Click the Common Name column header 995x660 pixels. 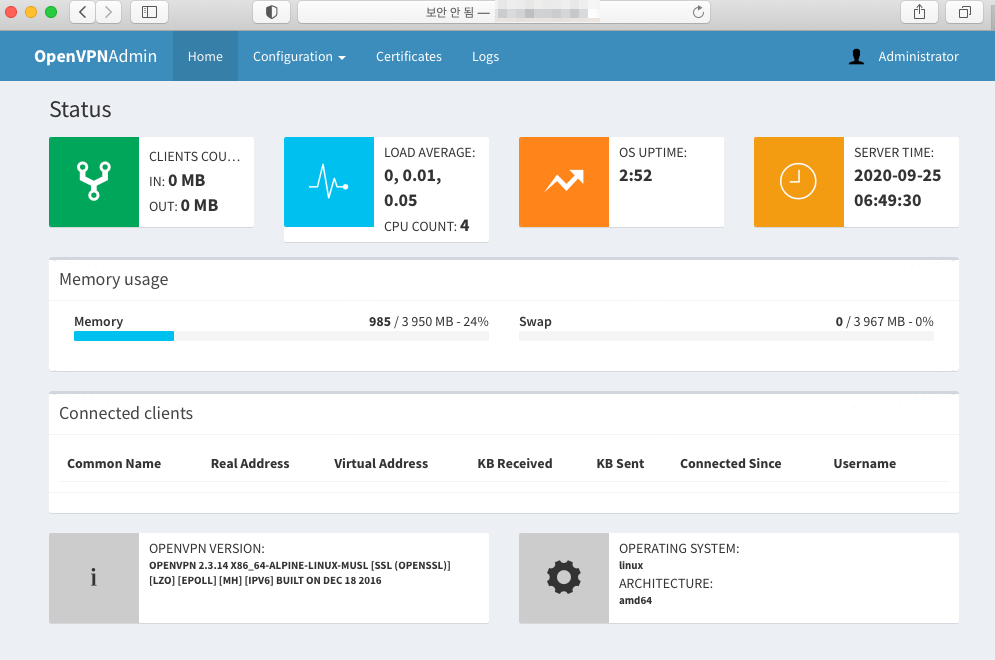(114, 464)
